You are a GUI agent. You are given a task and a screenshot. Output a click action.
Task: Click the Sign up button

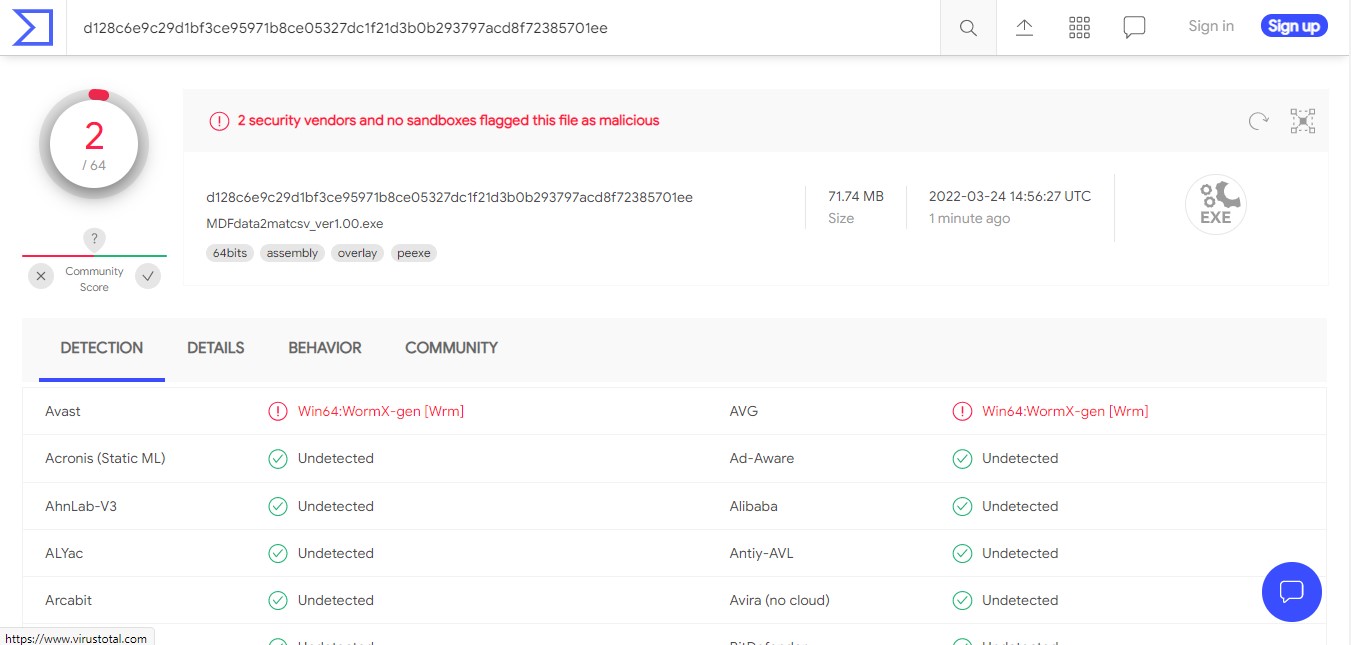pos(1294,26)
